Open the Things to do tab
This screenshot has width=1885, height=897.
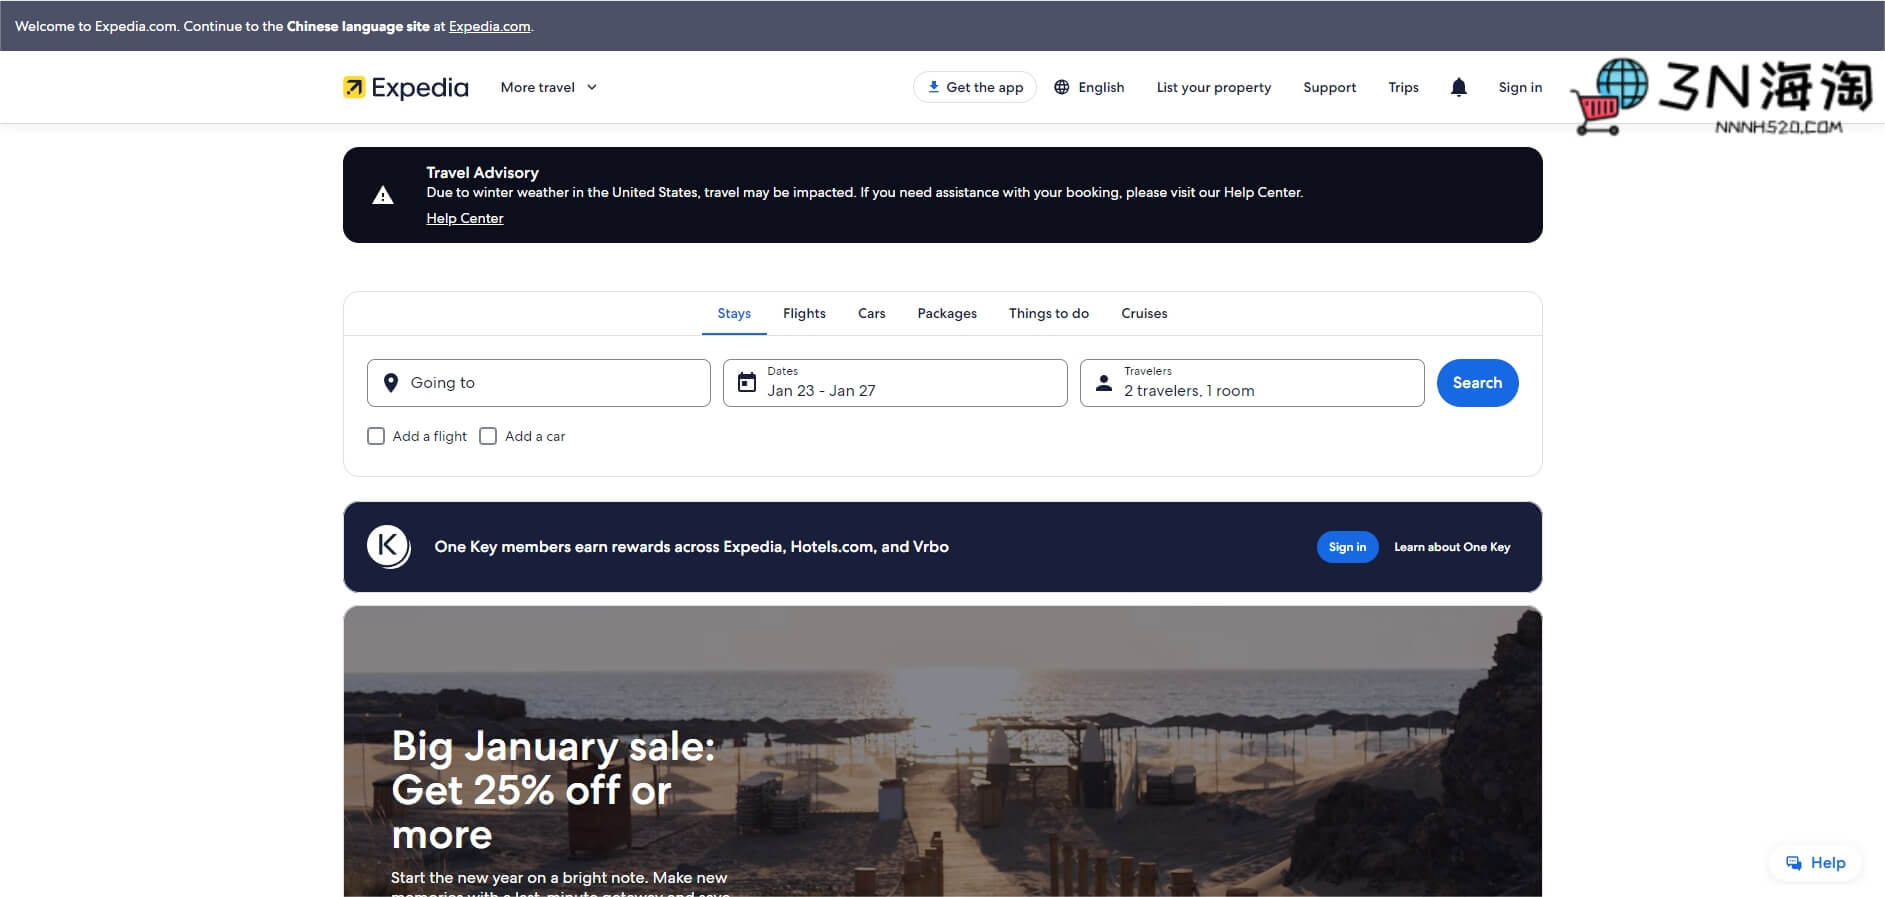pos(1049,313)
